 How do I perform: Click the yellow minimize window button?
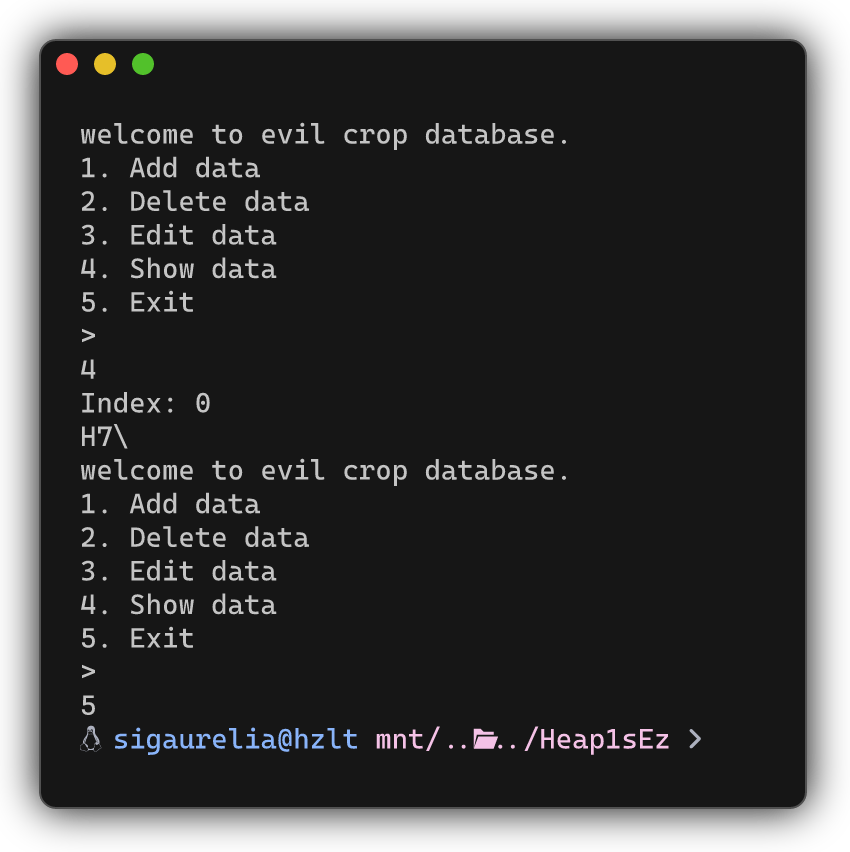(105, 65)
